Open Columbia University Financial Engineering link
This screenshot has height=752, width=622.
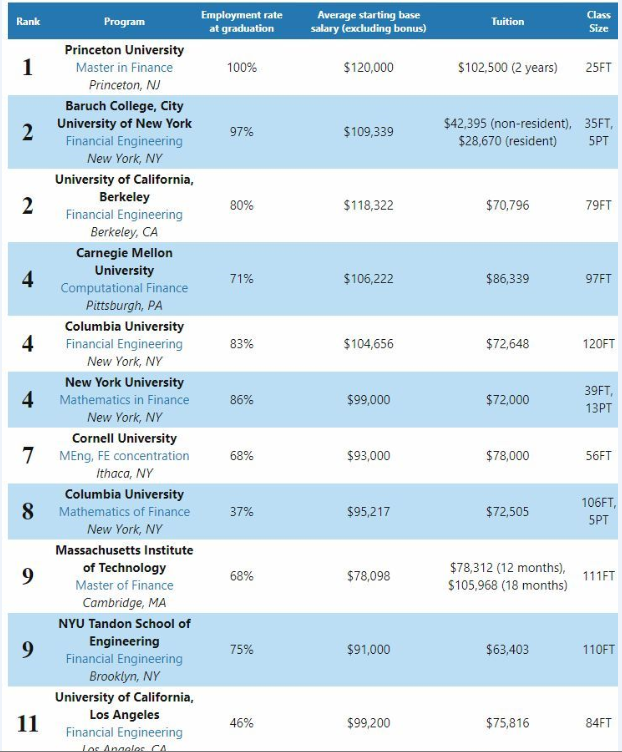(124, 344)
